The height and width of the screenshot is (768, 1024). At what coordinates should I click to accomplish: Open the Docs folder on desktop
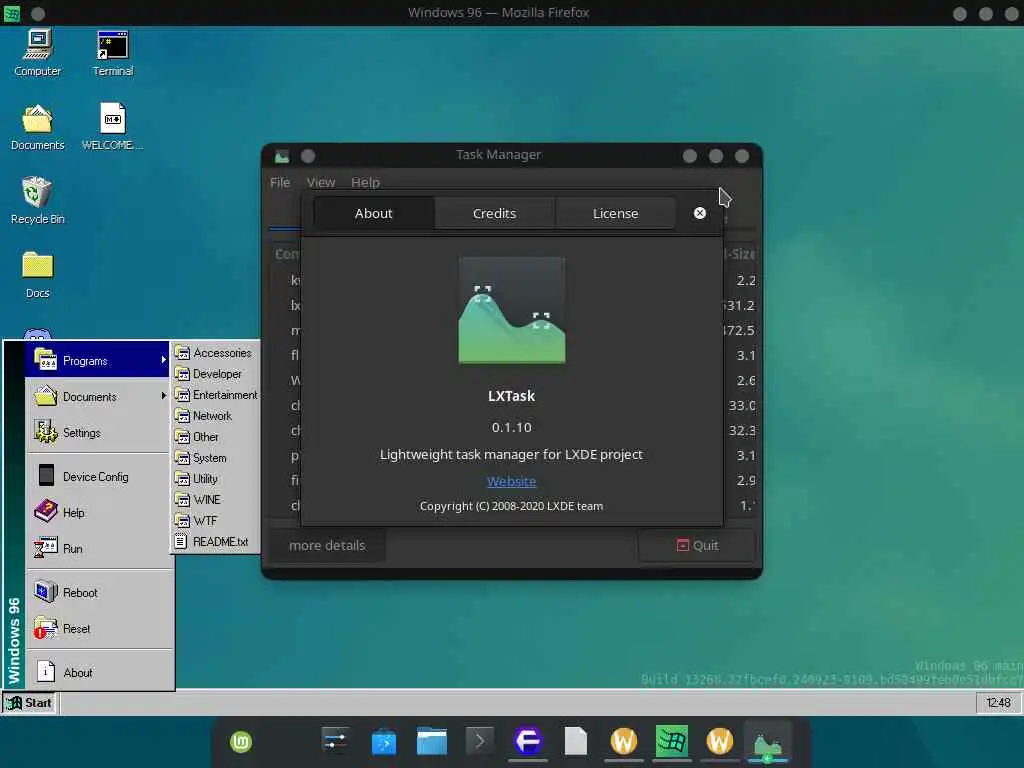point(37,275)
